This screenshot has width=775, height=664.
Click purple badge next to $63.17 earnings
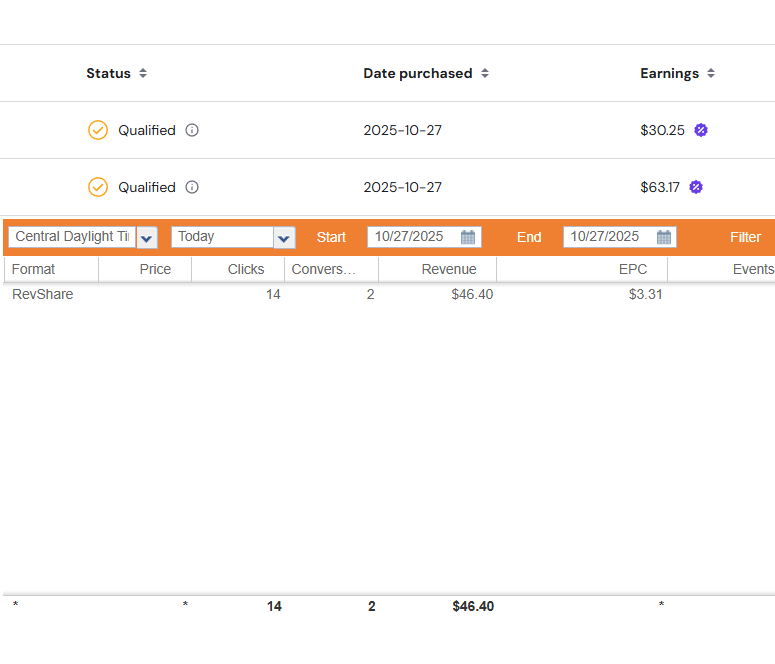(696, 187)
